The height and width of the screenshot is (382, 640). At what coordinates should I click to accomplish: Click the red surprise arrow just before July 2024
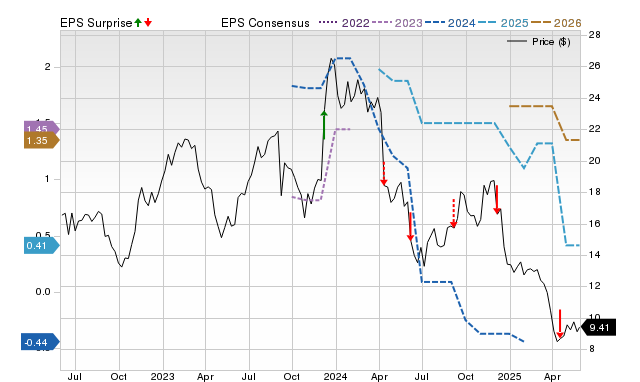point(410,227)
